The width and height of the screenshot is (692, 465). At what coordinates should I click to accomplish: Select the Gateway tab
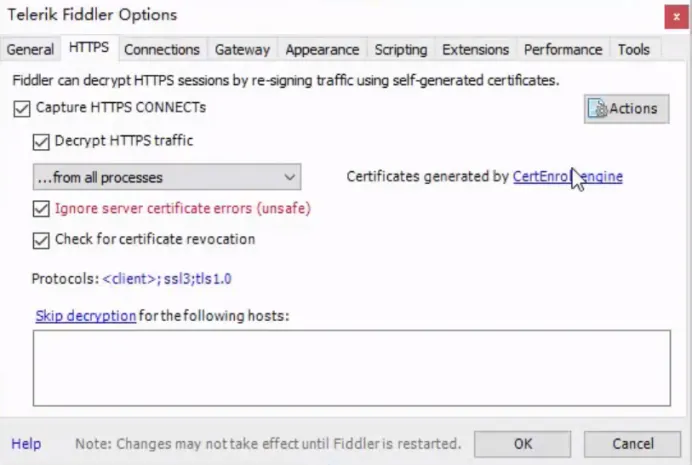[x=242, y=49]
